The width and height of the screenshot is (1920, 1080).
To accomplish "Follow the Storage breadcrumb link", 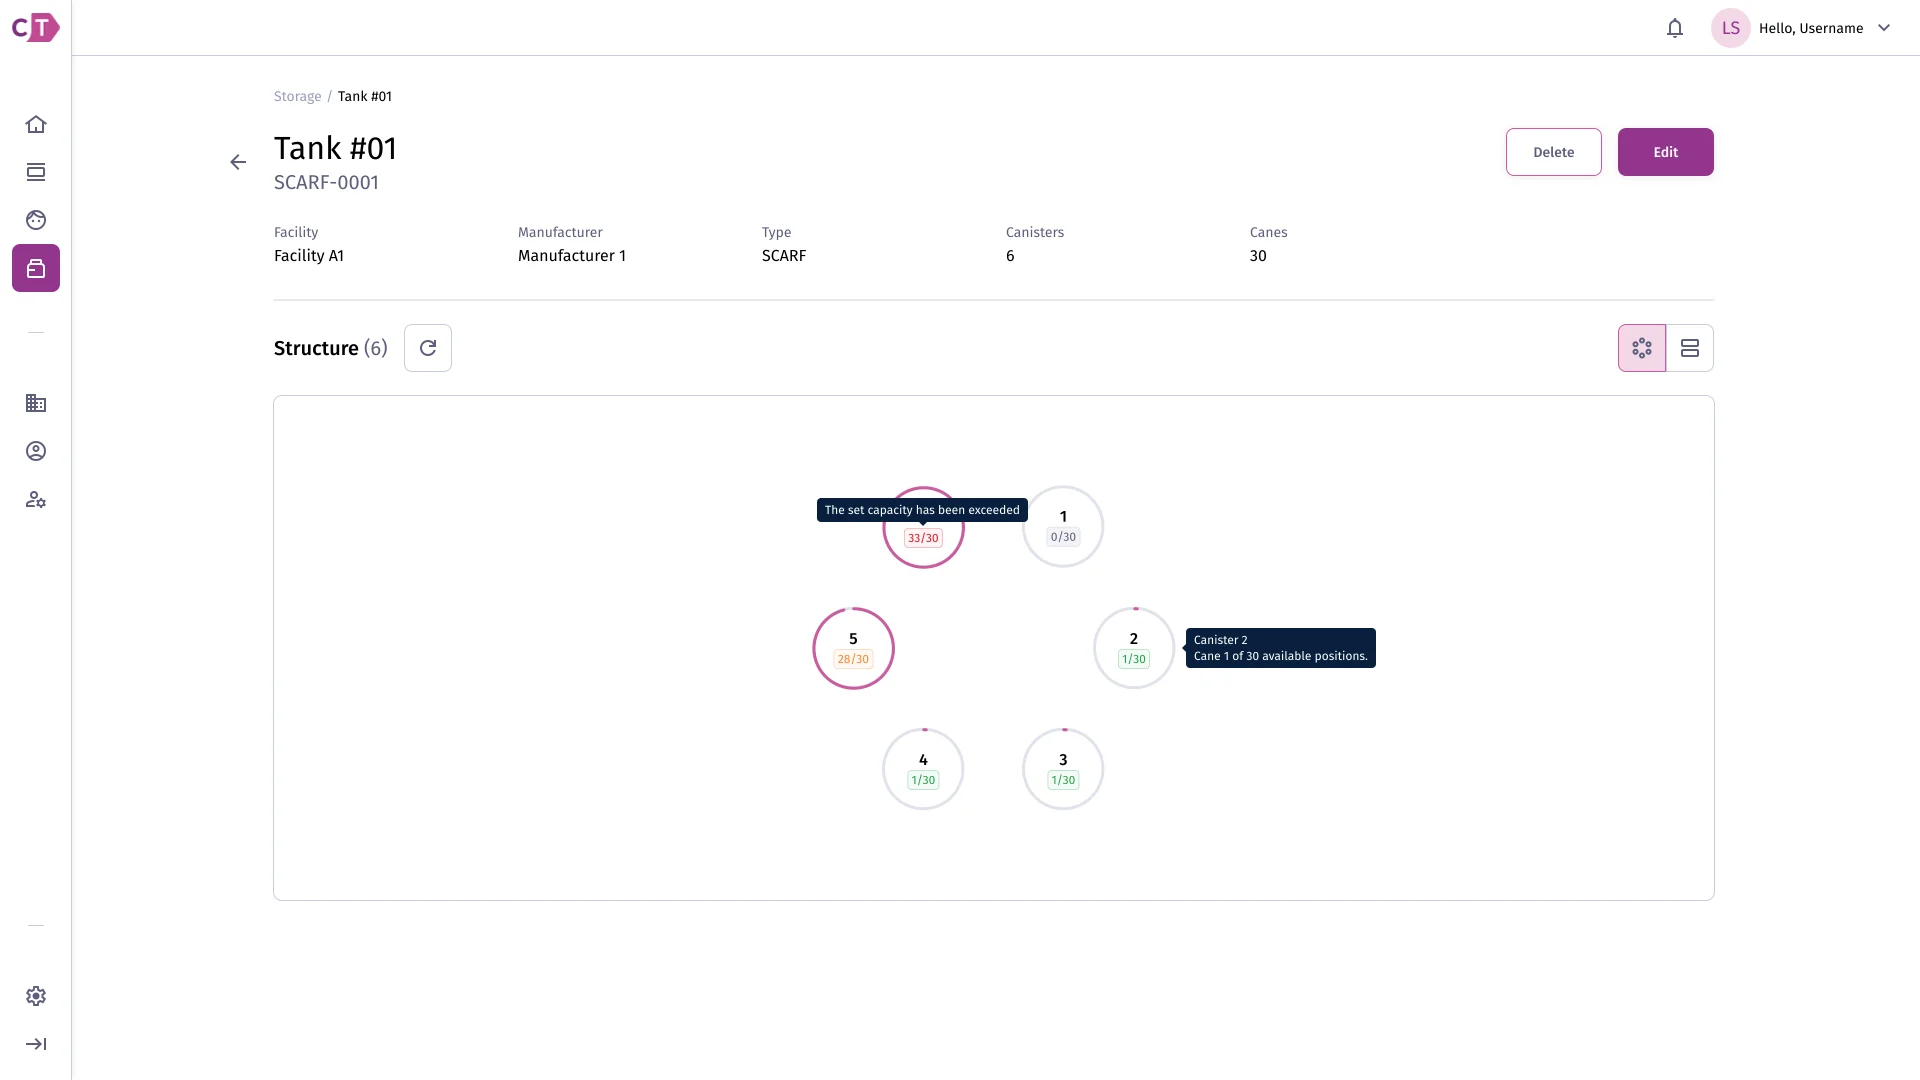I will 297,96.
